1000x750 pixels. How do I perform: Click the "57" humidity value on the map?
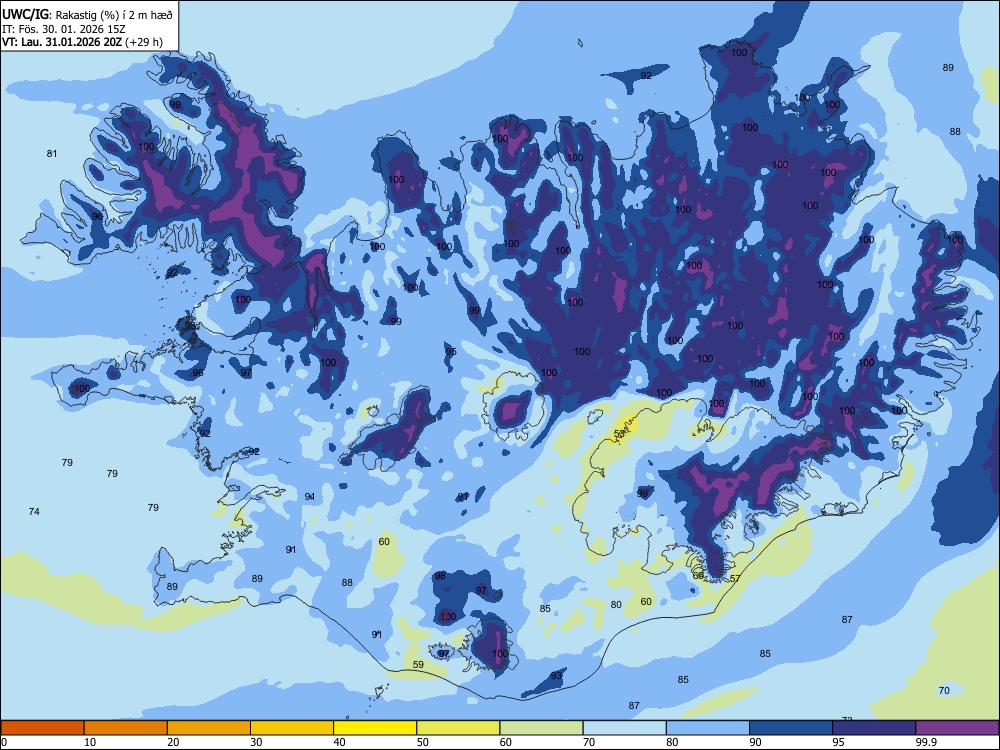coord(735,578)
